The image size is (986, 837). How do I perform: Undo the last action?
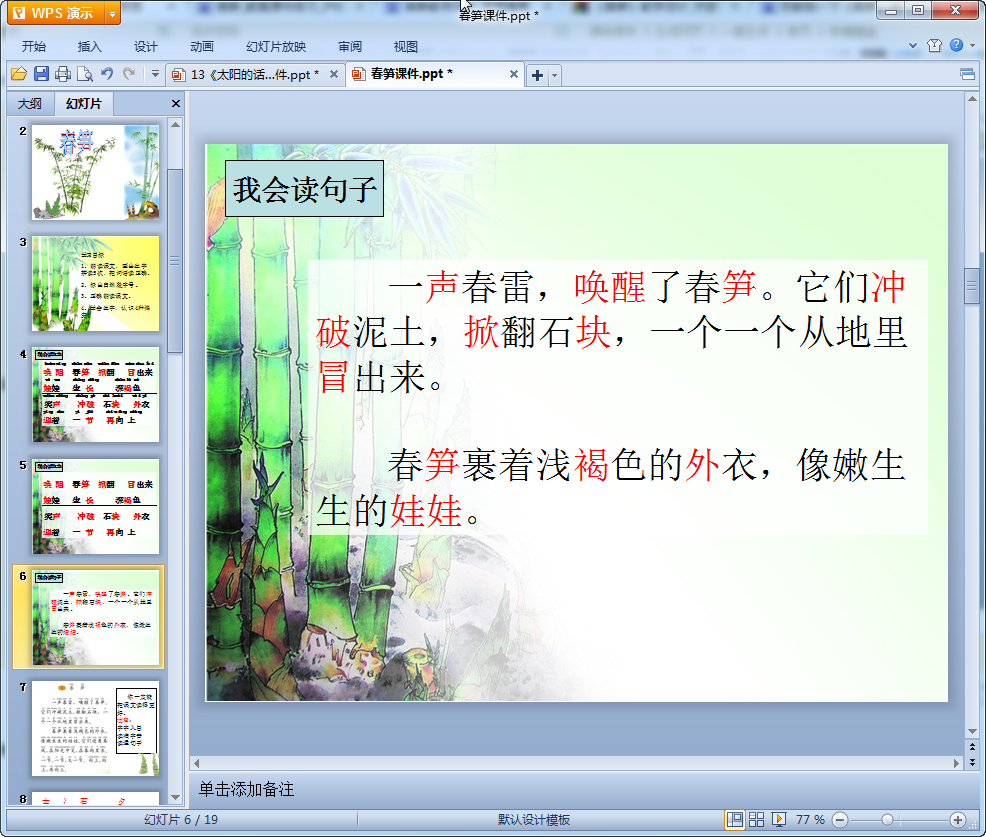pos(107,74)
